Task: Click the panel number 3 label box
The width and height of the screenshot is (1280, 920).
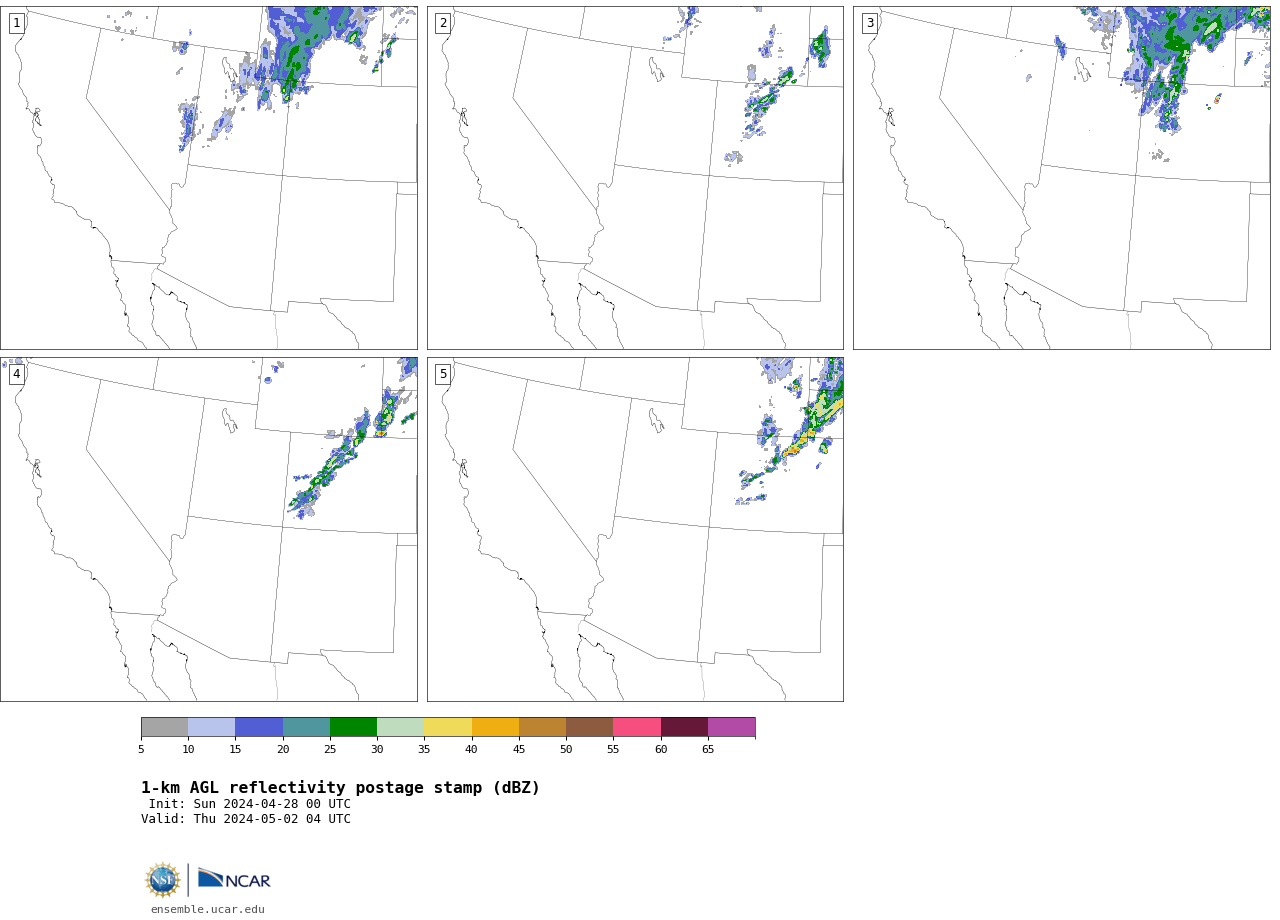Action: click(x=870, y=23)
